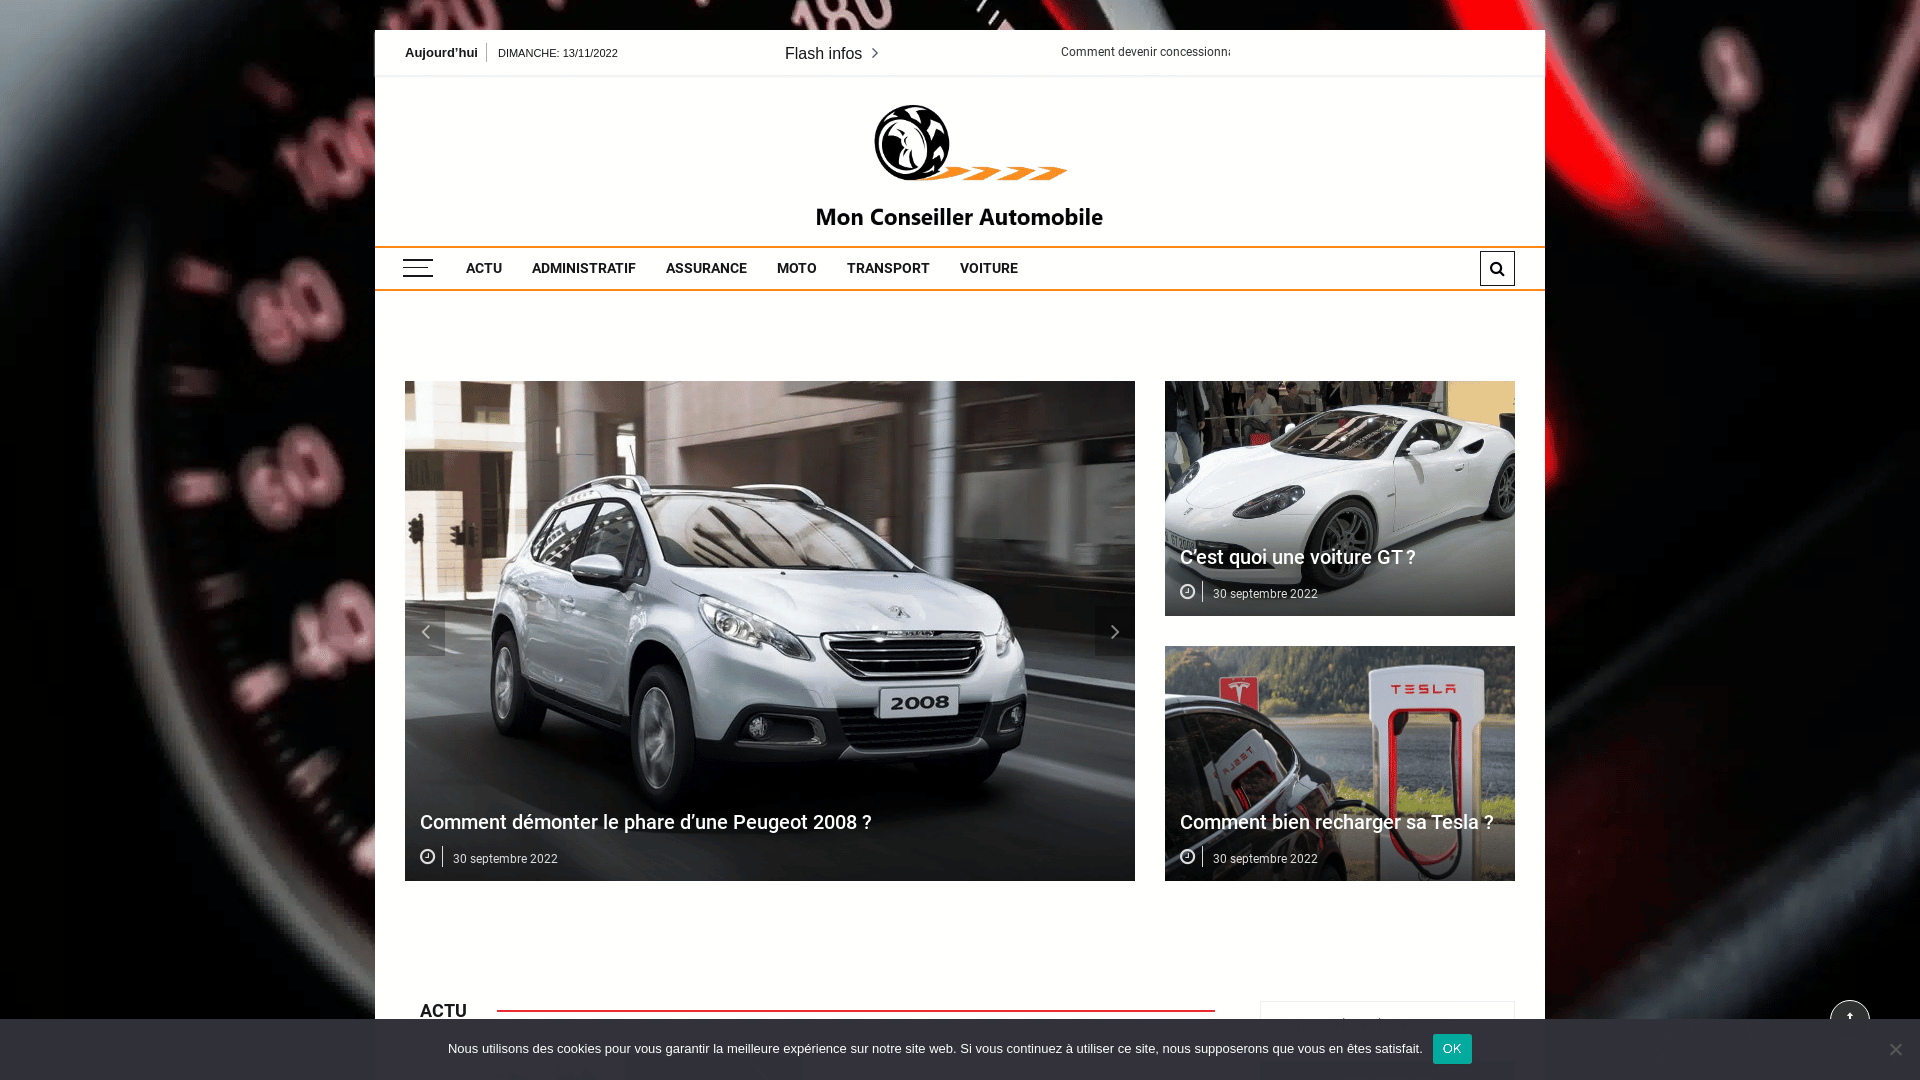Open the ACTU menu item

tap(484, 268)
